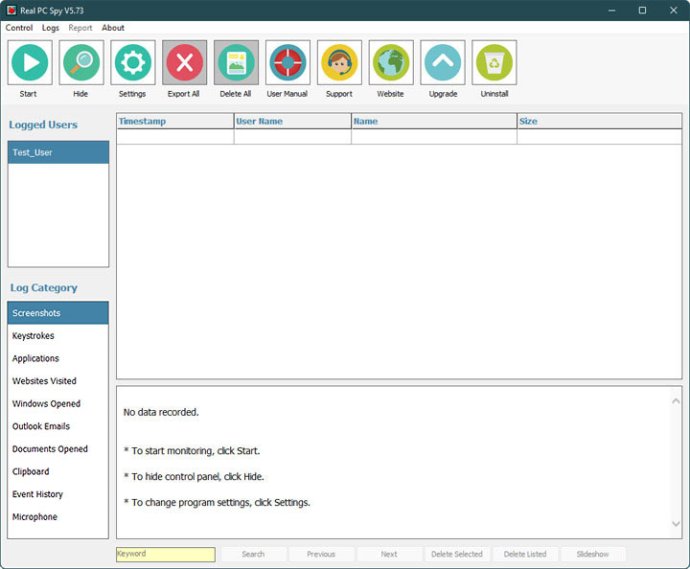Image resolution: width=690 pixels, height=569 pixels.
Task: Click the Export All red X icon
Action: (x=184, y=62)
